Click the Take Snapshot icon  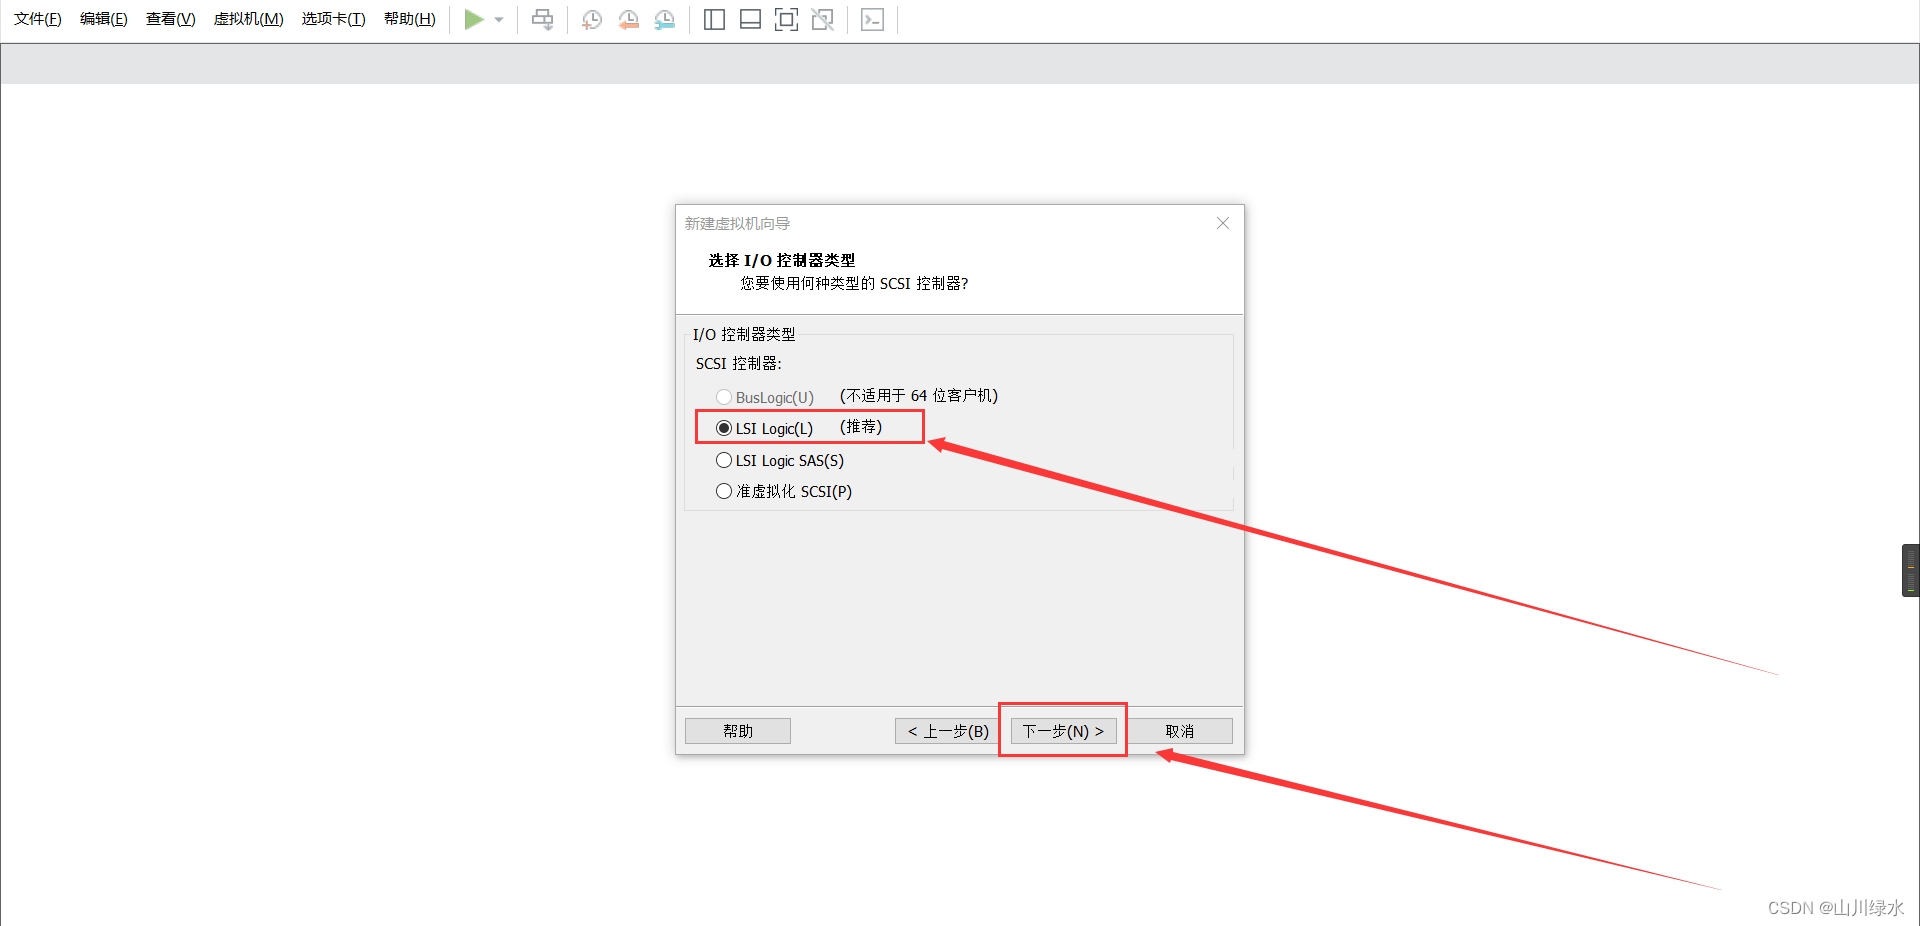pos(591,19)
